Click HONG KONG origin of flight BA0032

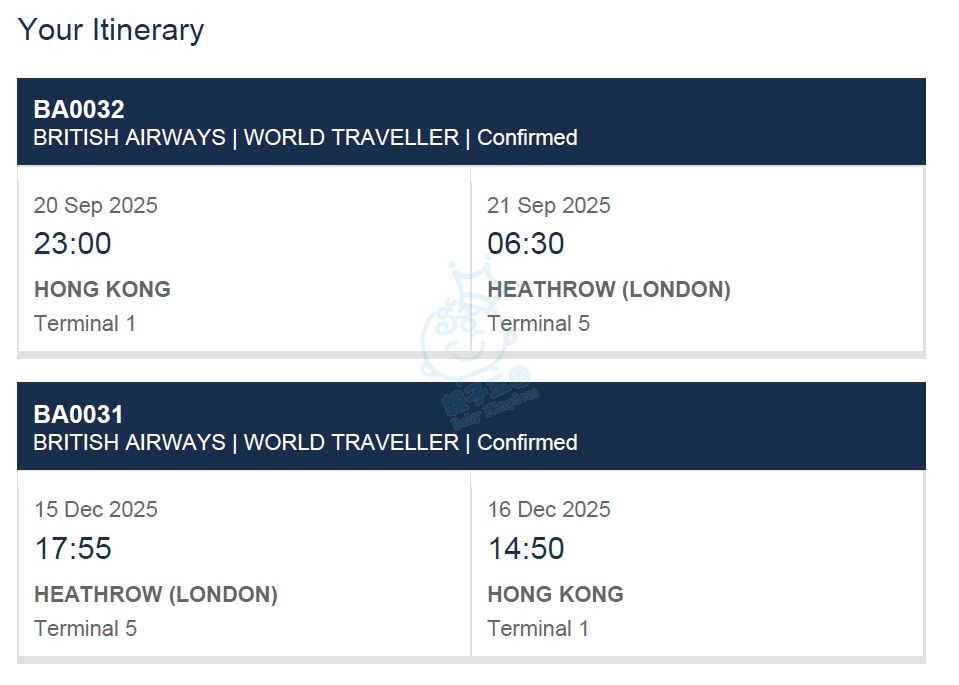coord(102,290)
